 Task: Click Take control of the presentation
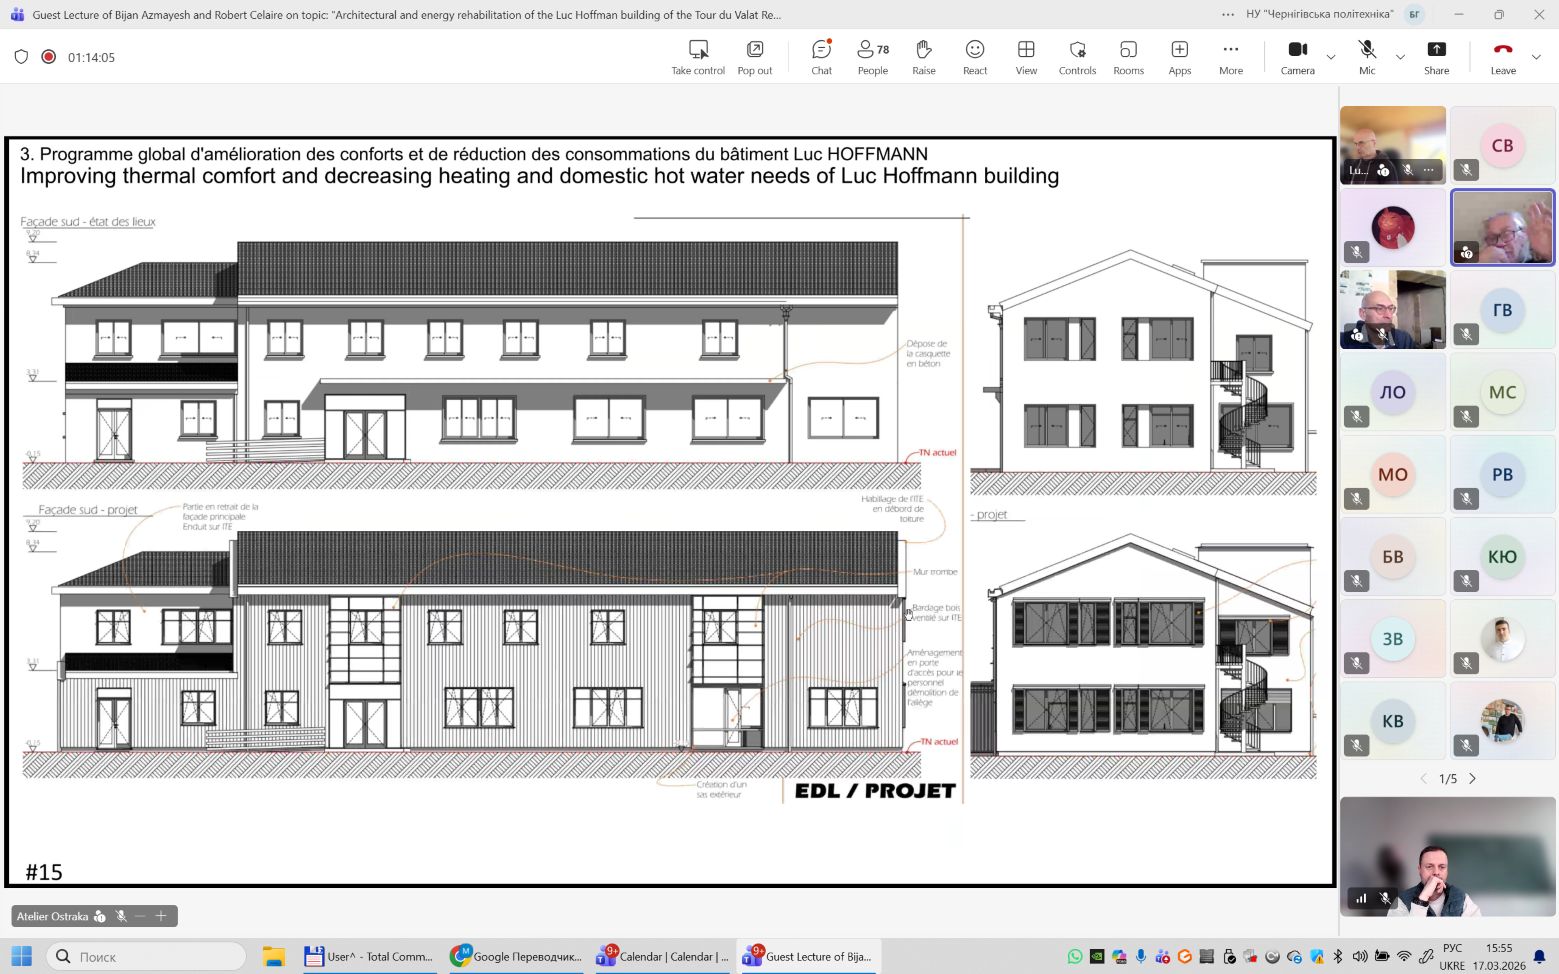click(698, 57)
